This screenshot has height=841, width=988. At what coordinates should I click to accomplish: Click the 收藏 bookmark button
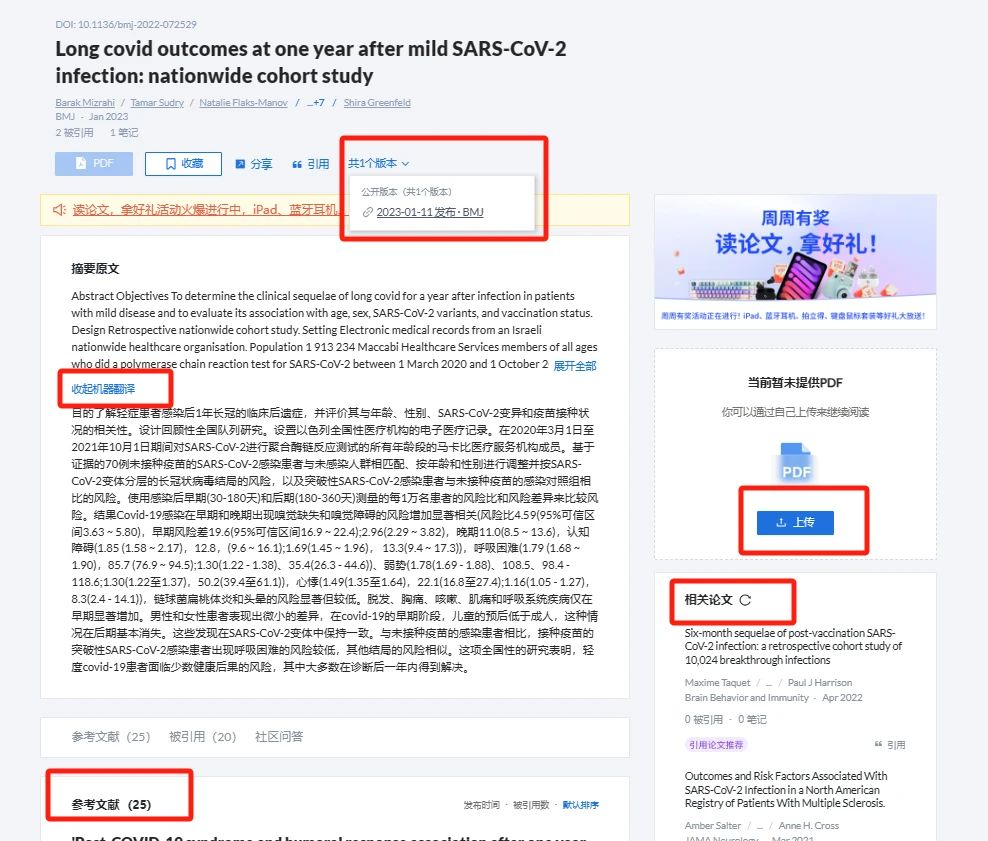[x=183, y=164]
